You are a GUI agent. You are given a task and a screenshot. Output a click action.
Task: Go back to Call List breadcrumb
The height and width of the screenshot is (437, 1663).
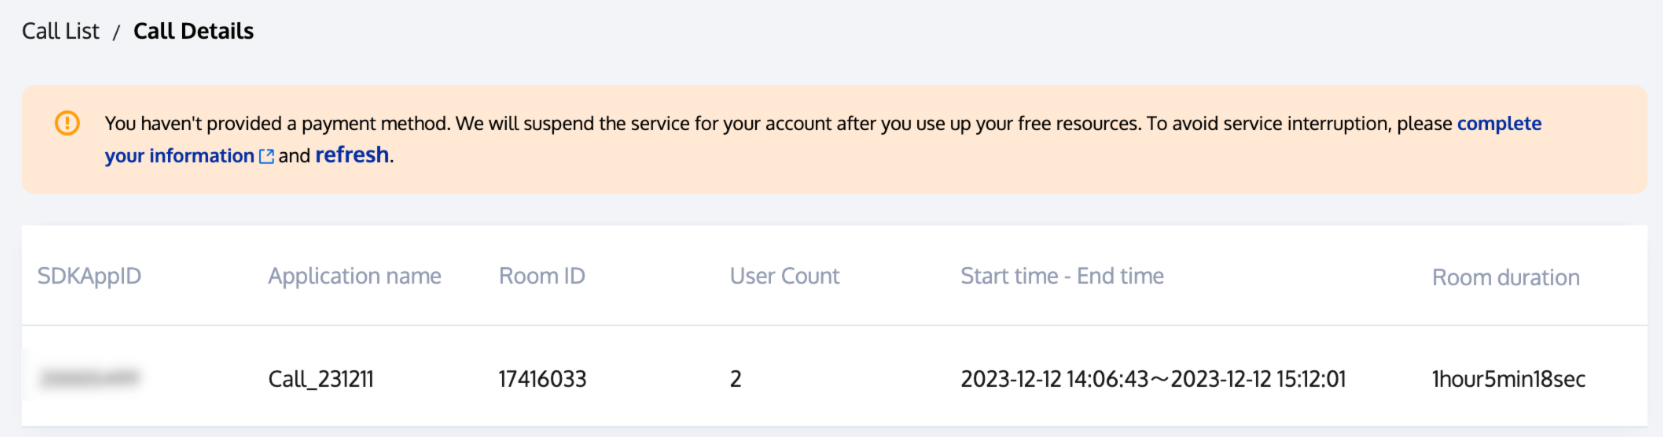point(61,31)
